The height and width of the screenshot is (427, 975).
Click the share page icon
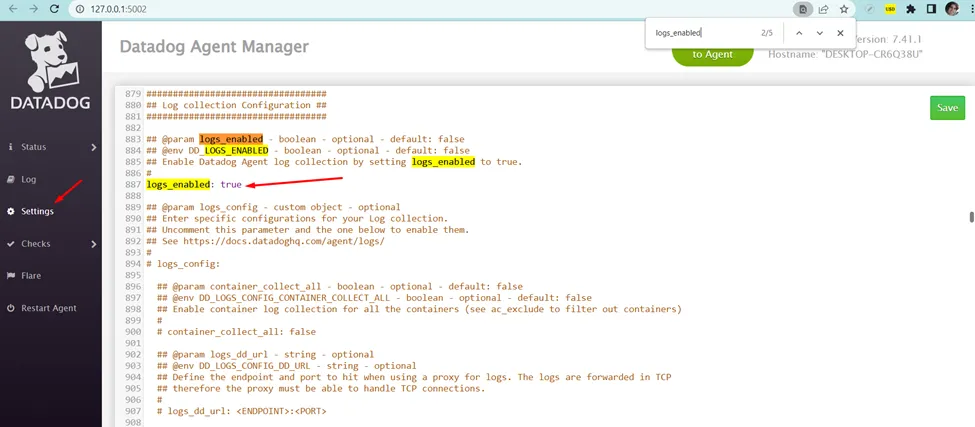823,9
